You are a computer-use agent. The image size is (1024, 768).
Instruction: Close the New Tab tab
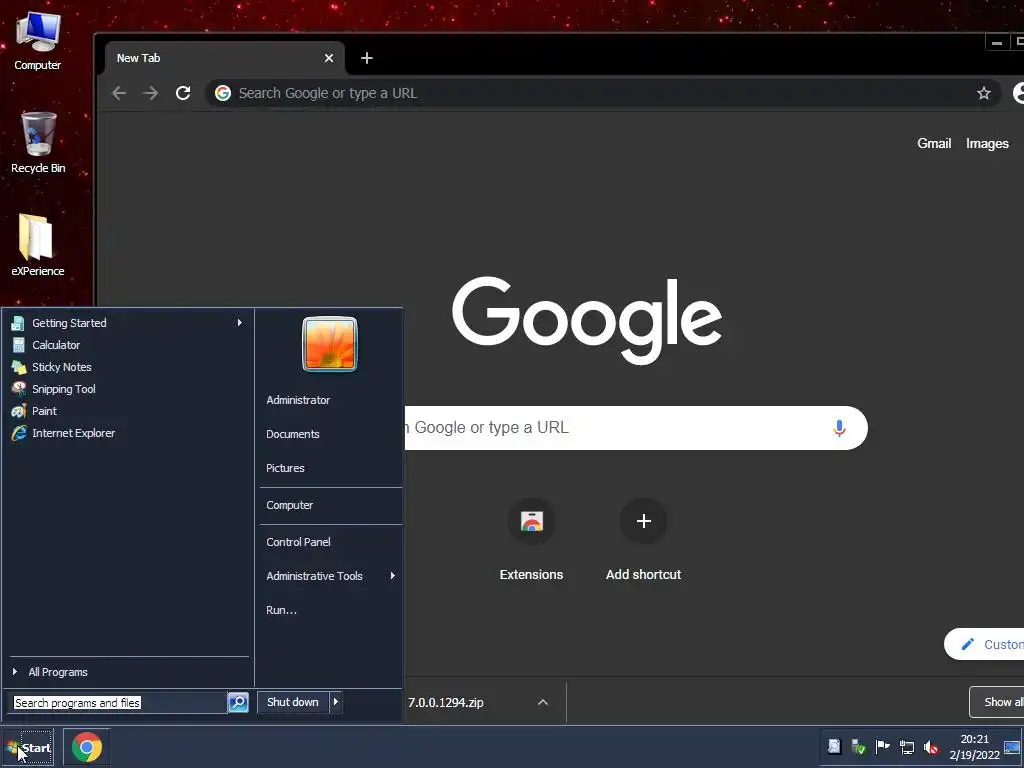pyautogui.click(x=329, y=58)
